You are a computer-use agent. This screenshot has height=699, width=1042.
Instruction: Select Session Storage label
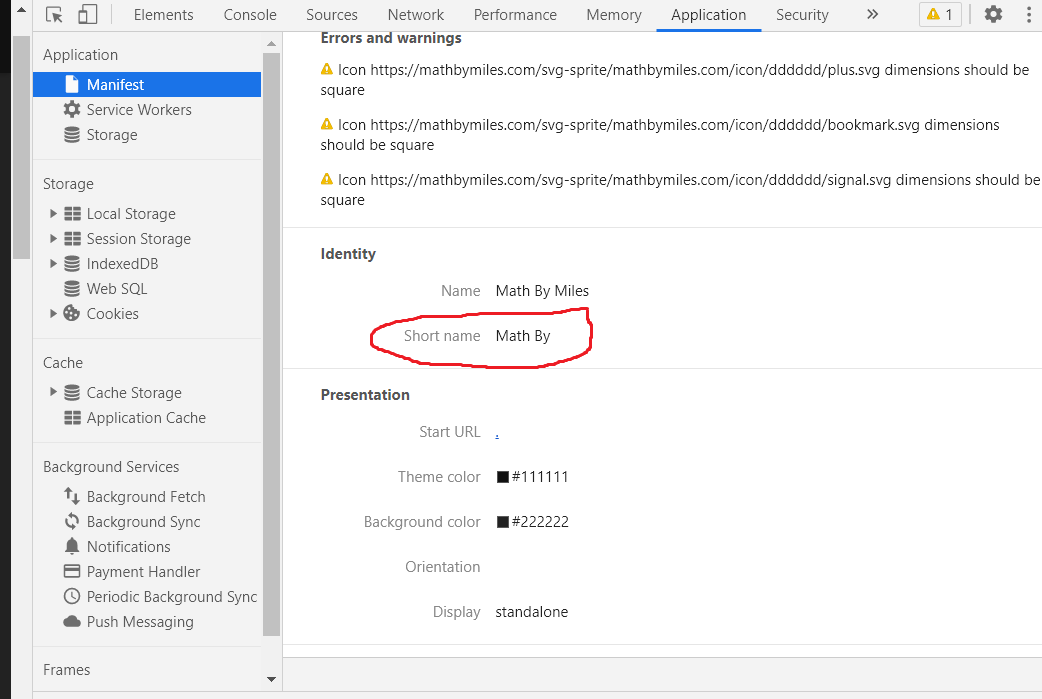point(138,239)
